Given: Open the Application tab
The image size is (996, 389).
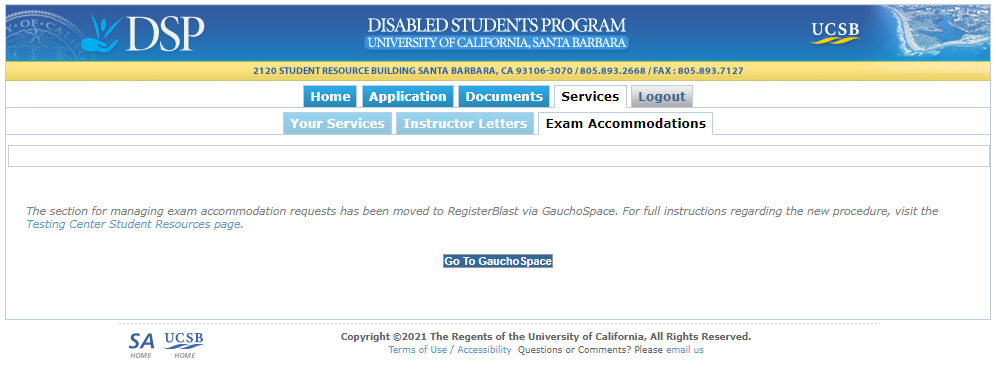Looking at the screenshot, I should 408,97.
